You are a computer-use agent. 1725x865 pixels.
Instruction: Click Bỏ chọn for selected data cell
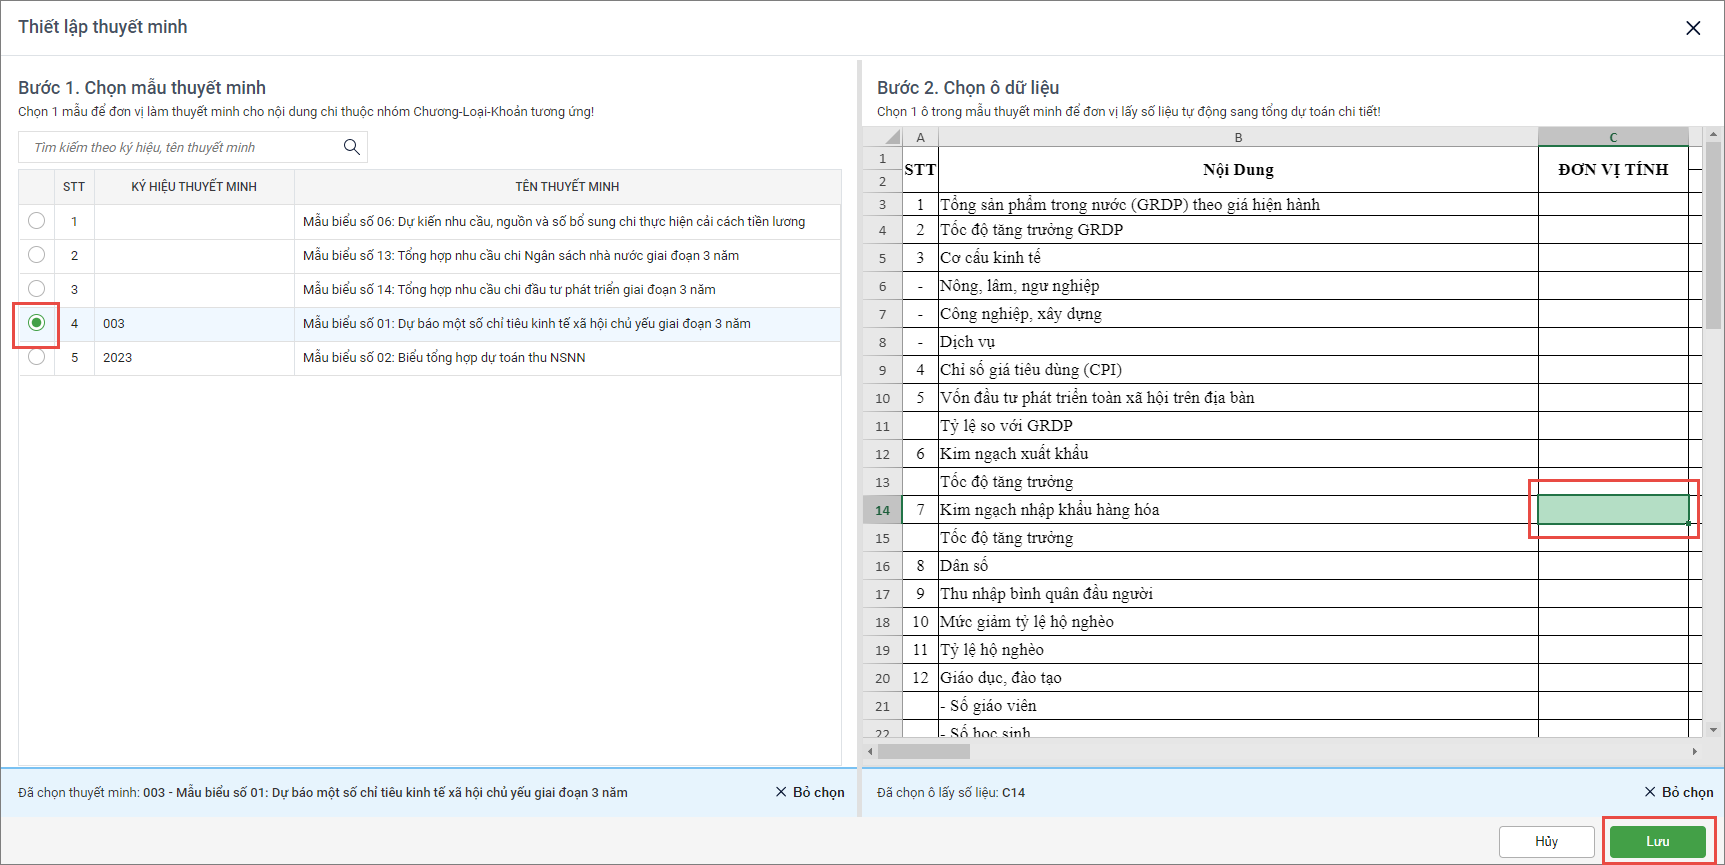pos(1679,792)
